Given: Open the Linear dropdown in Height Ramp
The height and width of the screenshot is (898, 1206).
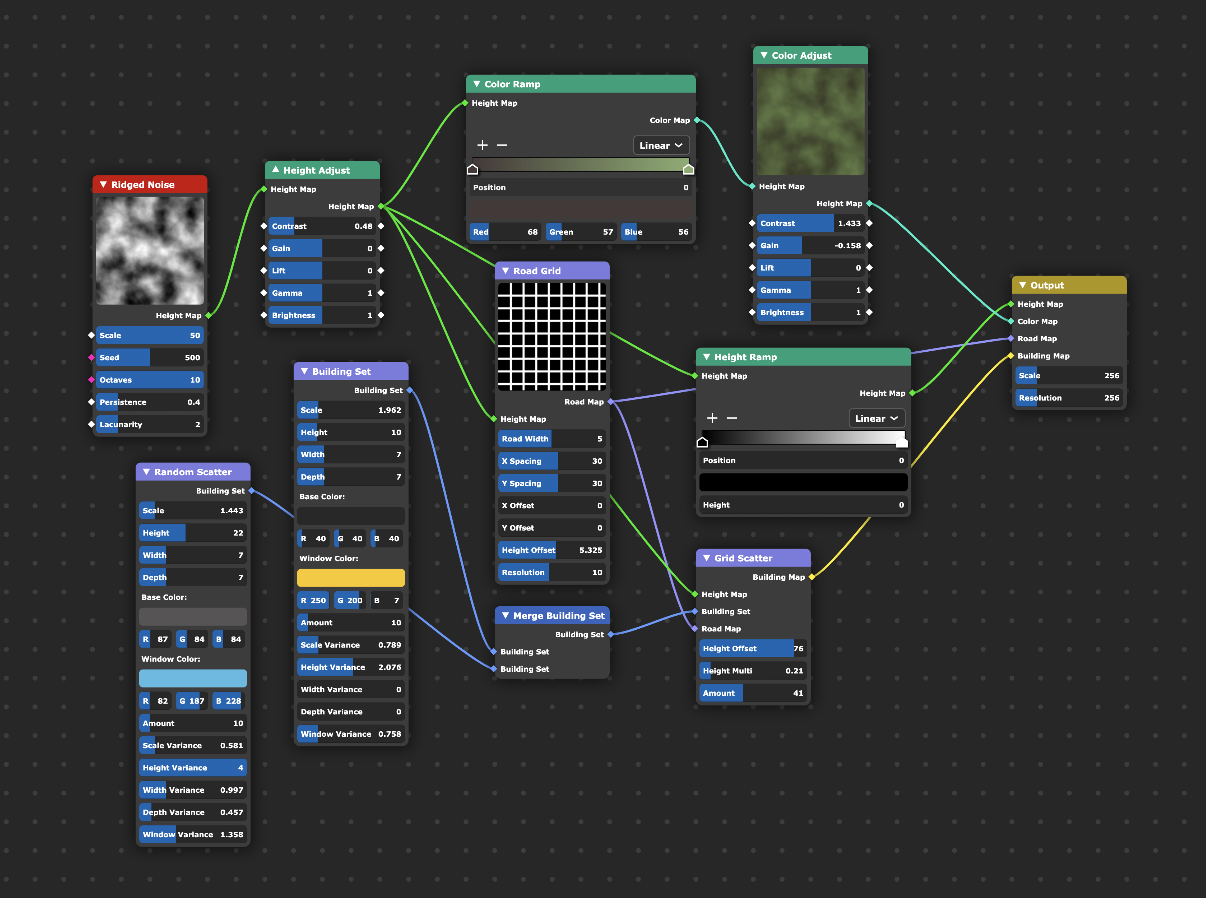Looking at the screenshot, I should coord(877,418).
